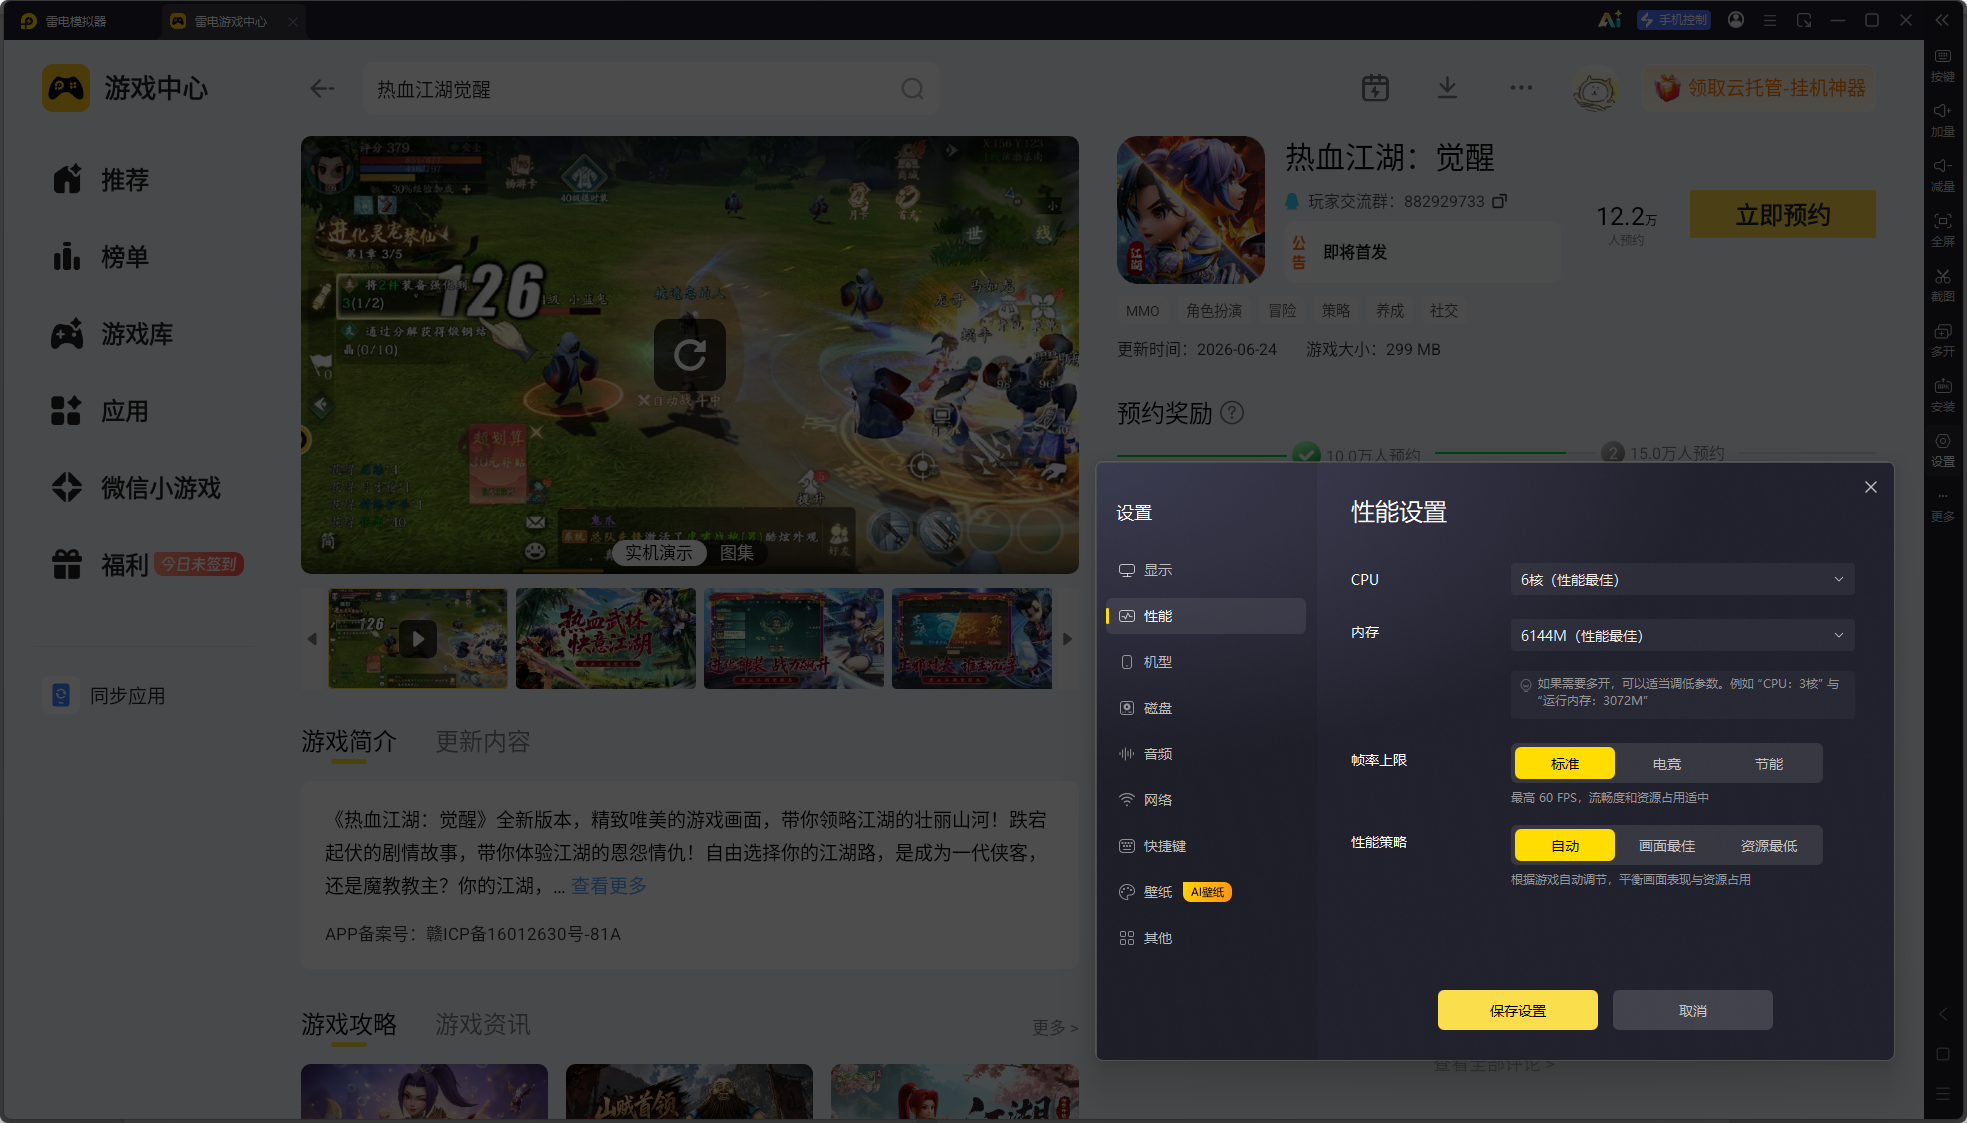
Task: Show next screenshot thumbnails with right arrow
Action: [x=1067, y=639]
